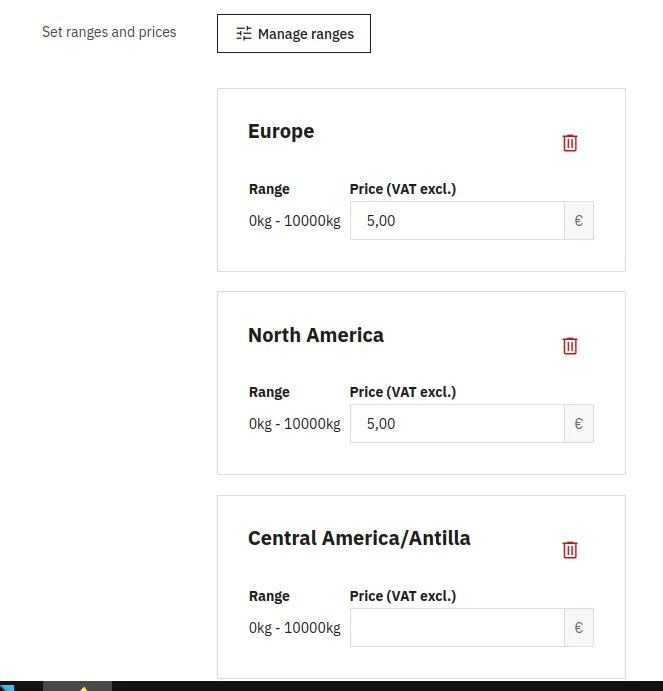
Task: Select the Europe zone heading
Action: click(281, 131)
